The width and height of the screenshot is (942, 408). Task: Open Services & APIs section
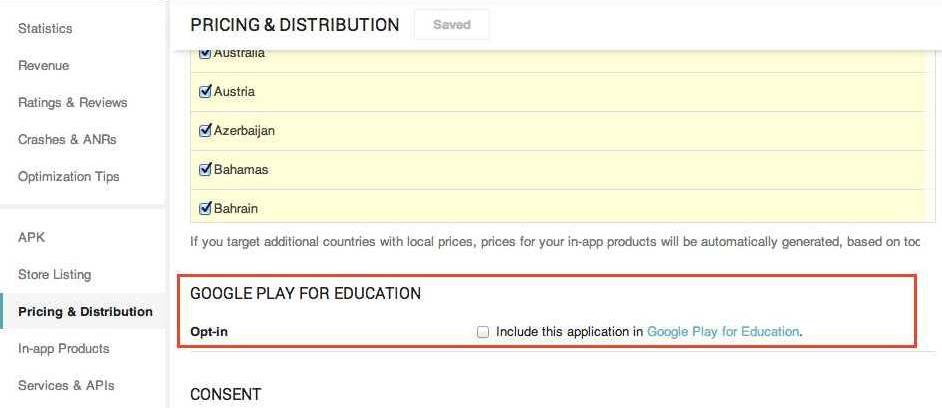[x=66, y=385]
